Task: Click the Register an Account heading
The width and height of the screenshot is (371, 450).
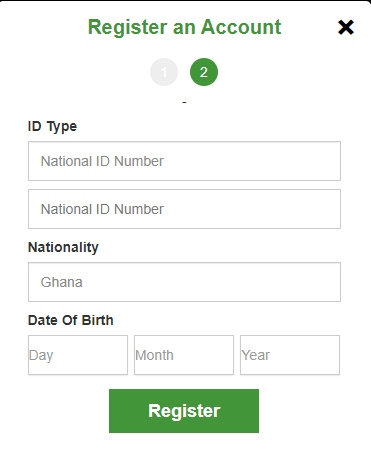Action: tap(184, 27)
